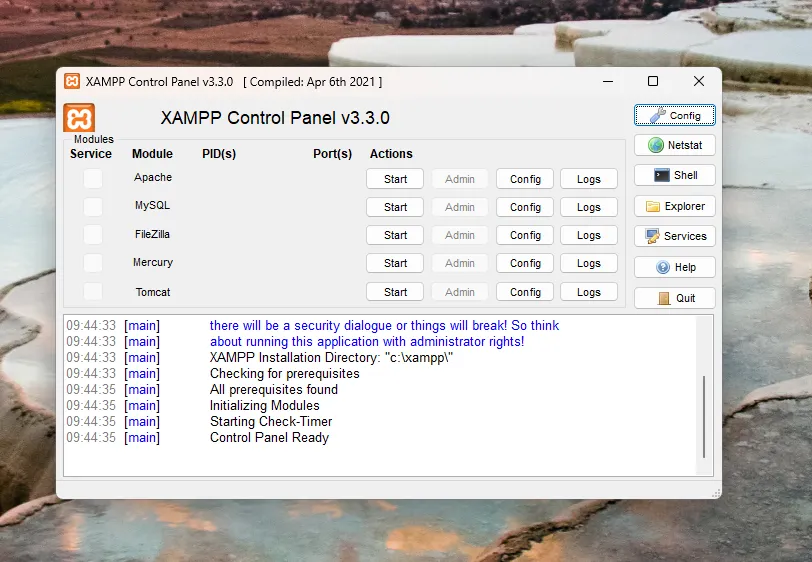This screenshot has width=812, height=562.
Task: Open Config for the Tomcat module
Action: [525, 292]
